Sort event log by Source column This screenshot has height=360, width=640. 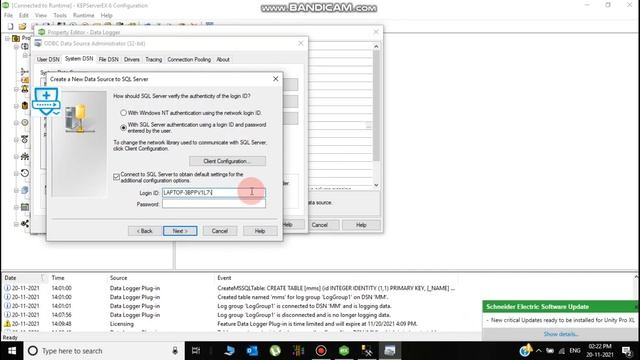coord(118,278)
